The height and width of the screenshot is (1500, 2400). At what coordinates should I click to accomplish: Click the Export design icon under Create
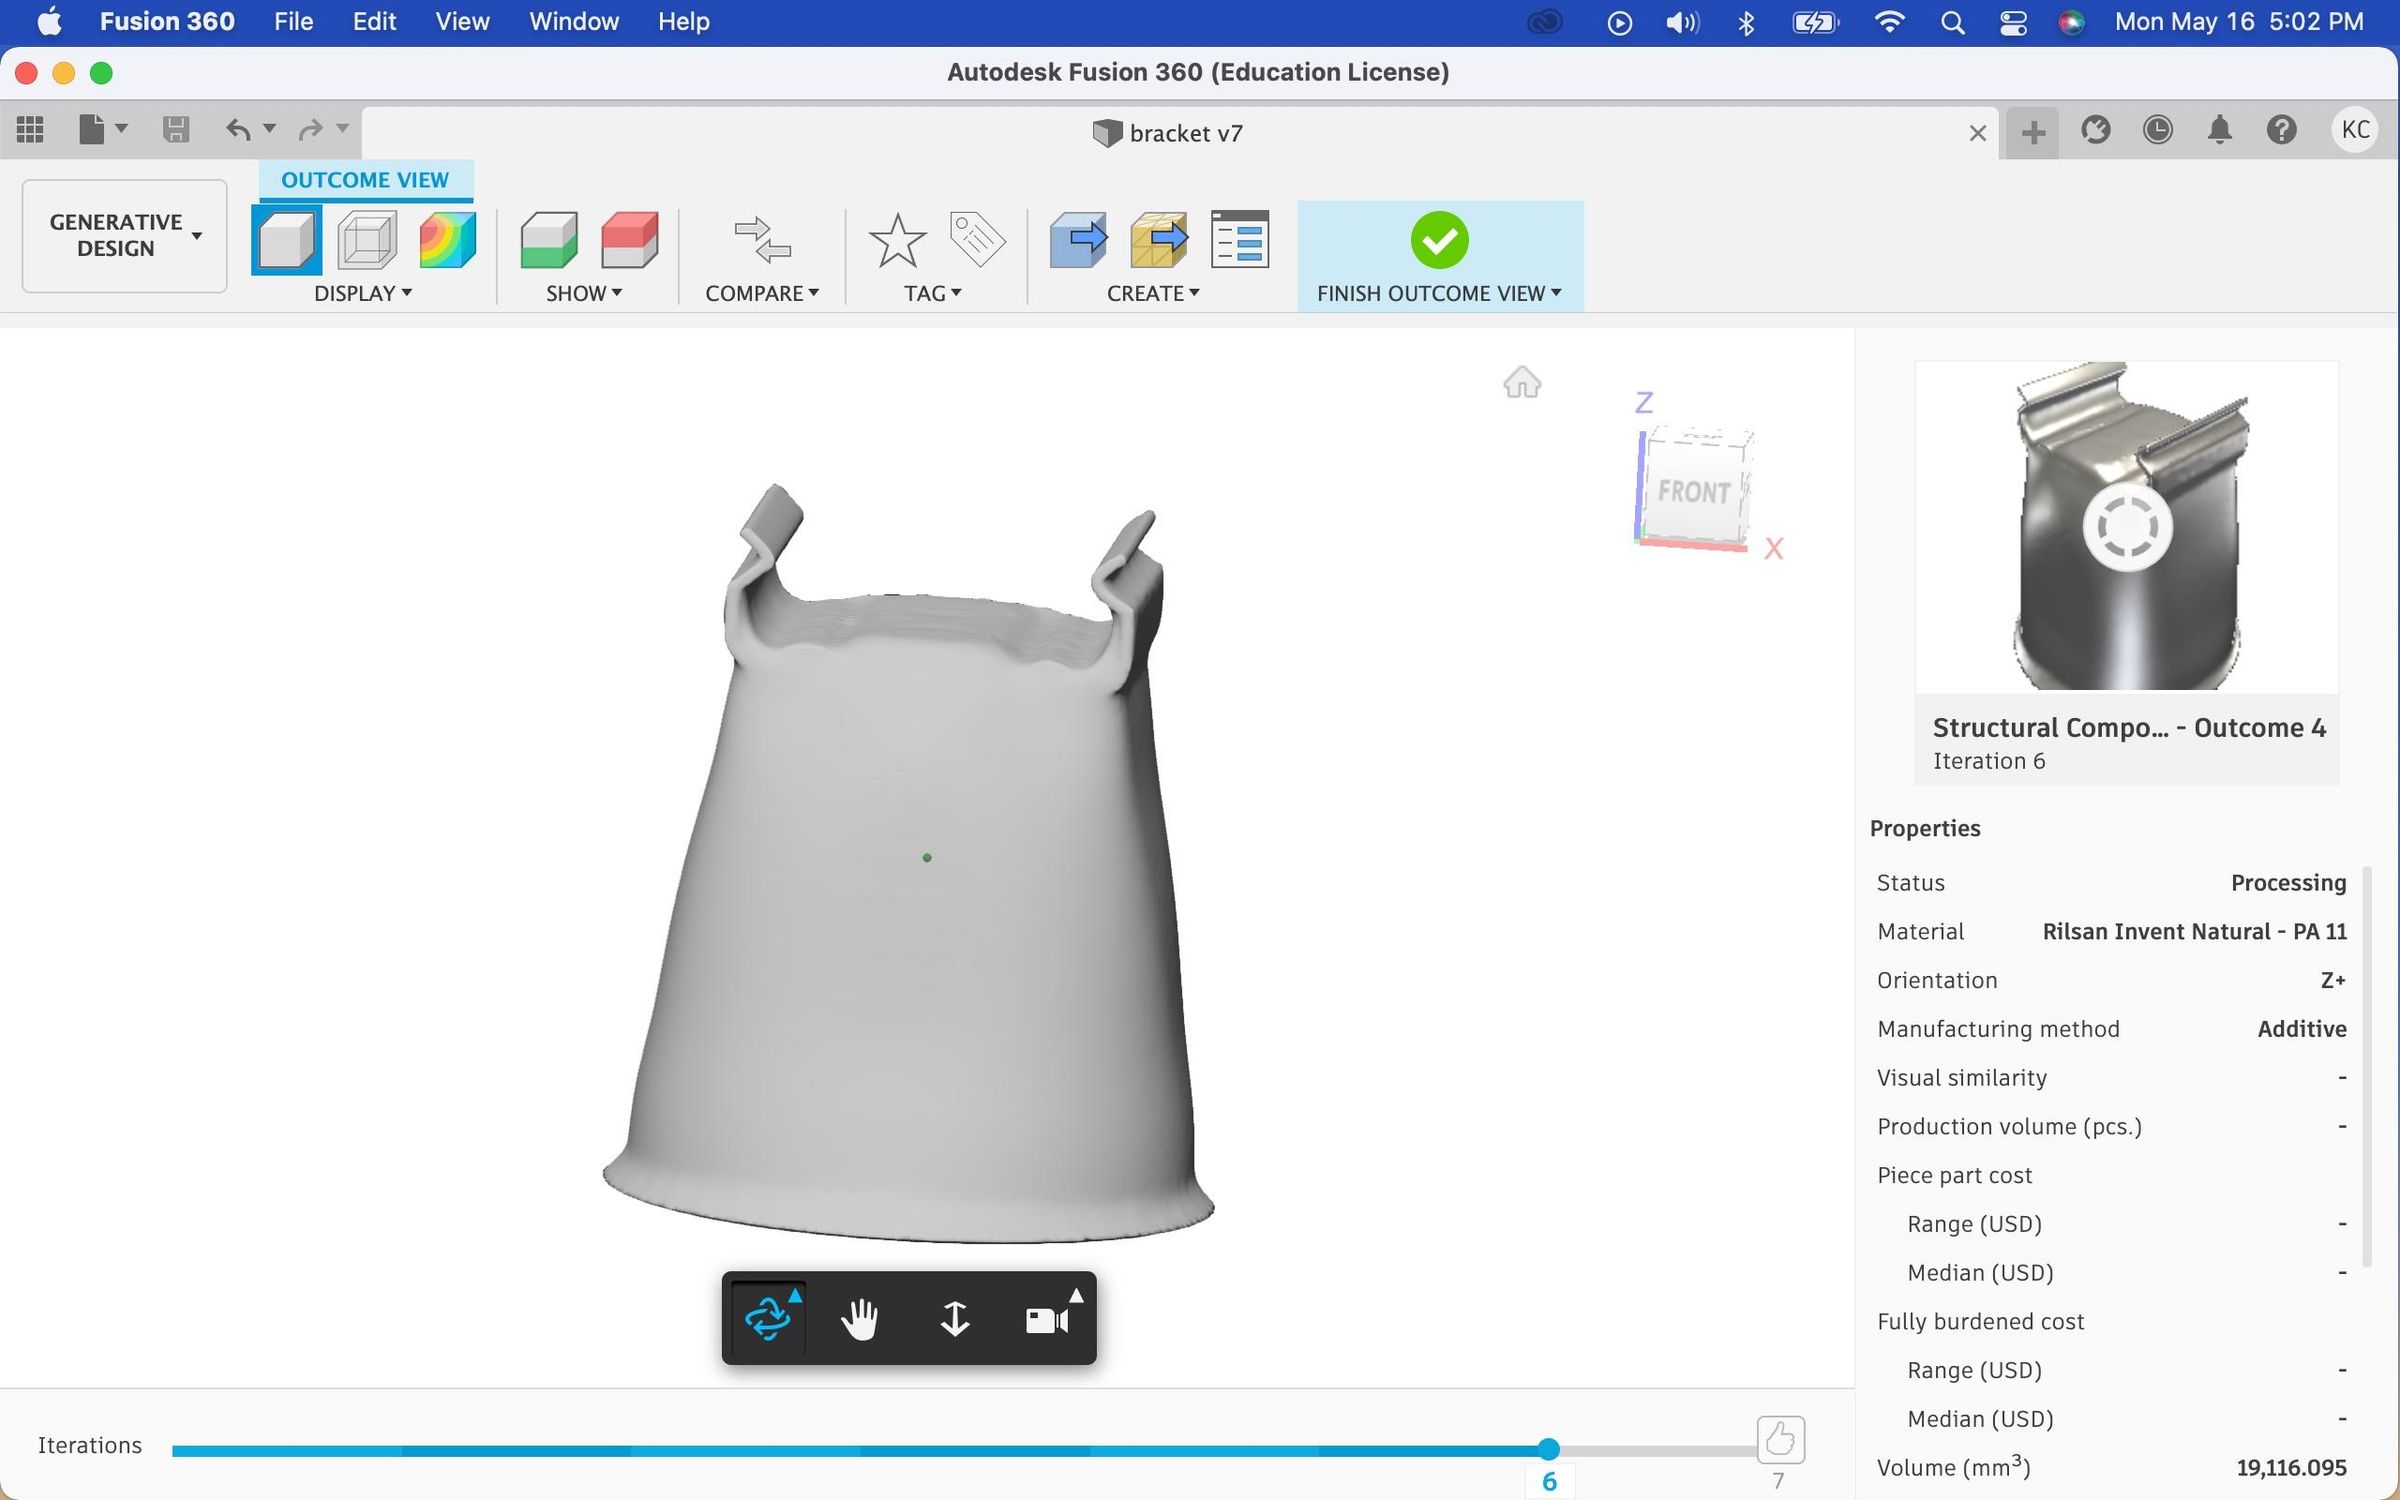(x=1078, y=240)
